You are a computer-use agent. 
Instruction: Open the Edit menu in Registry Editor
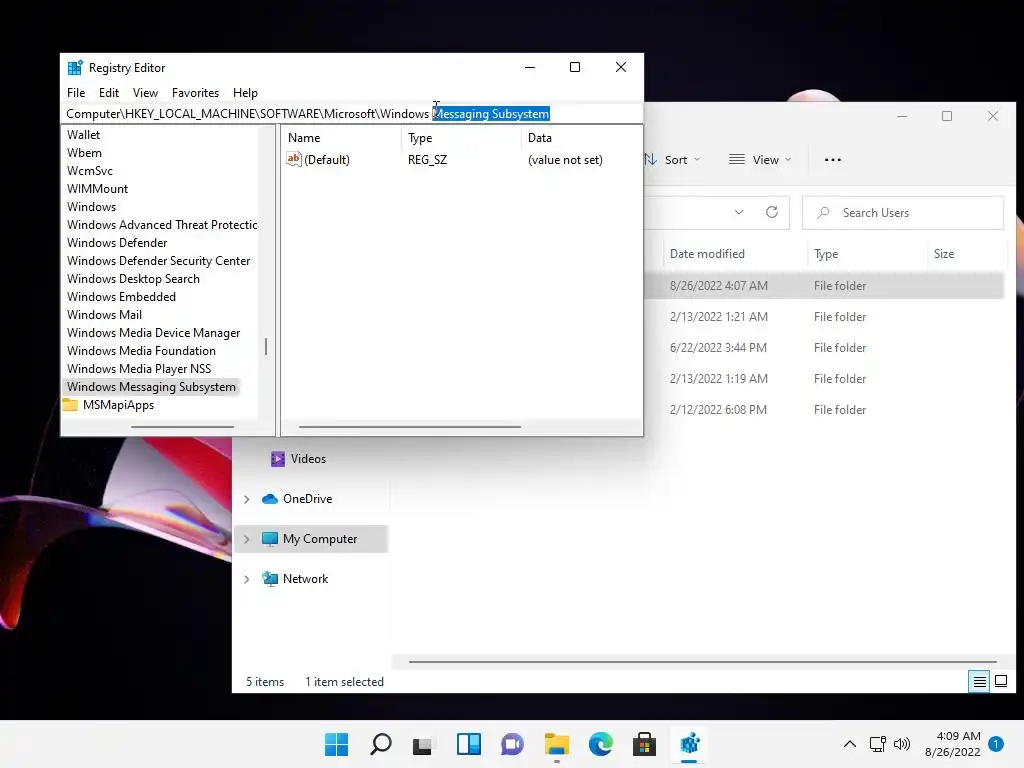[x=108, y=93]
